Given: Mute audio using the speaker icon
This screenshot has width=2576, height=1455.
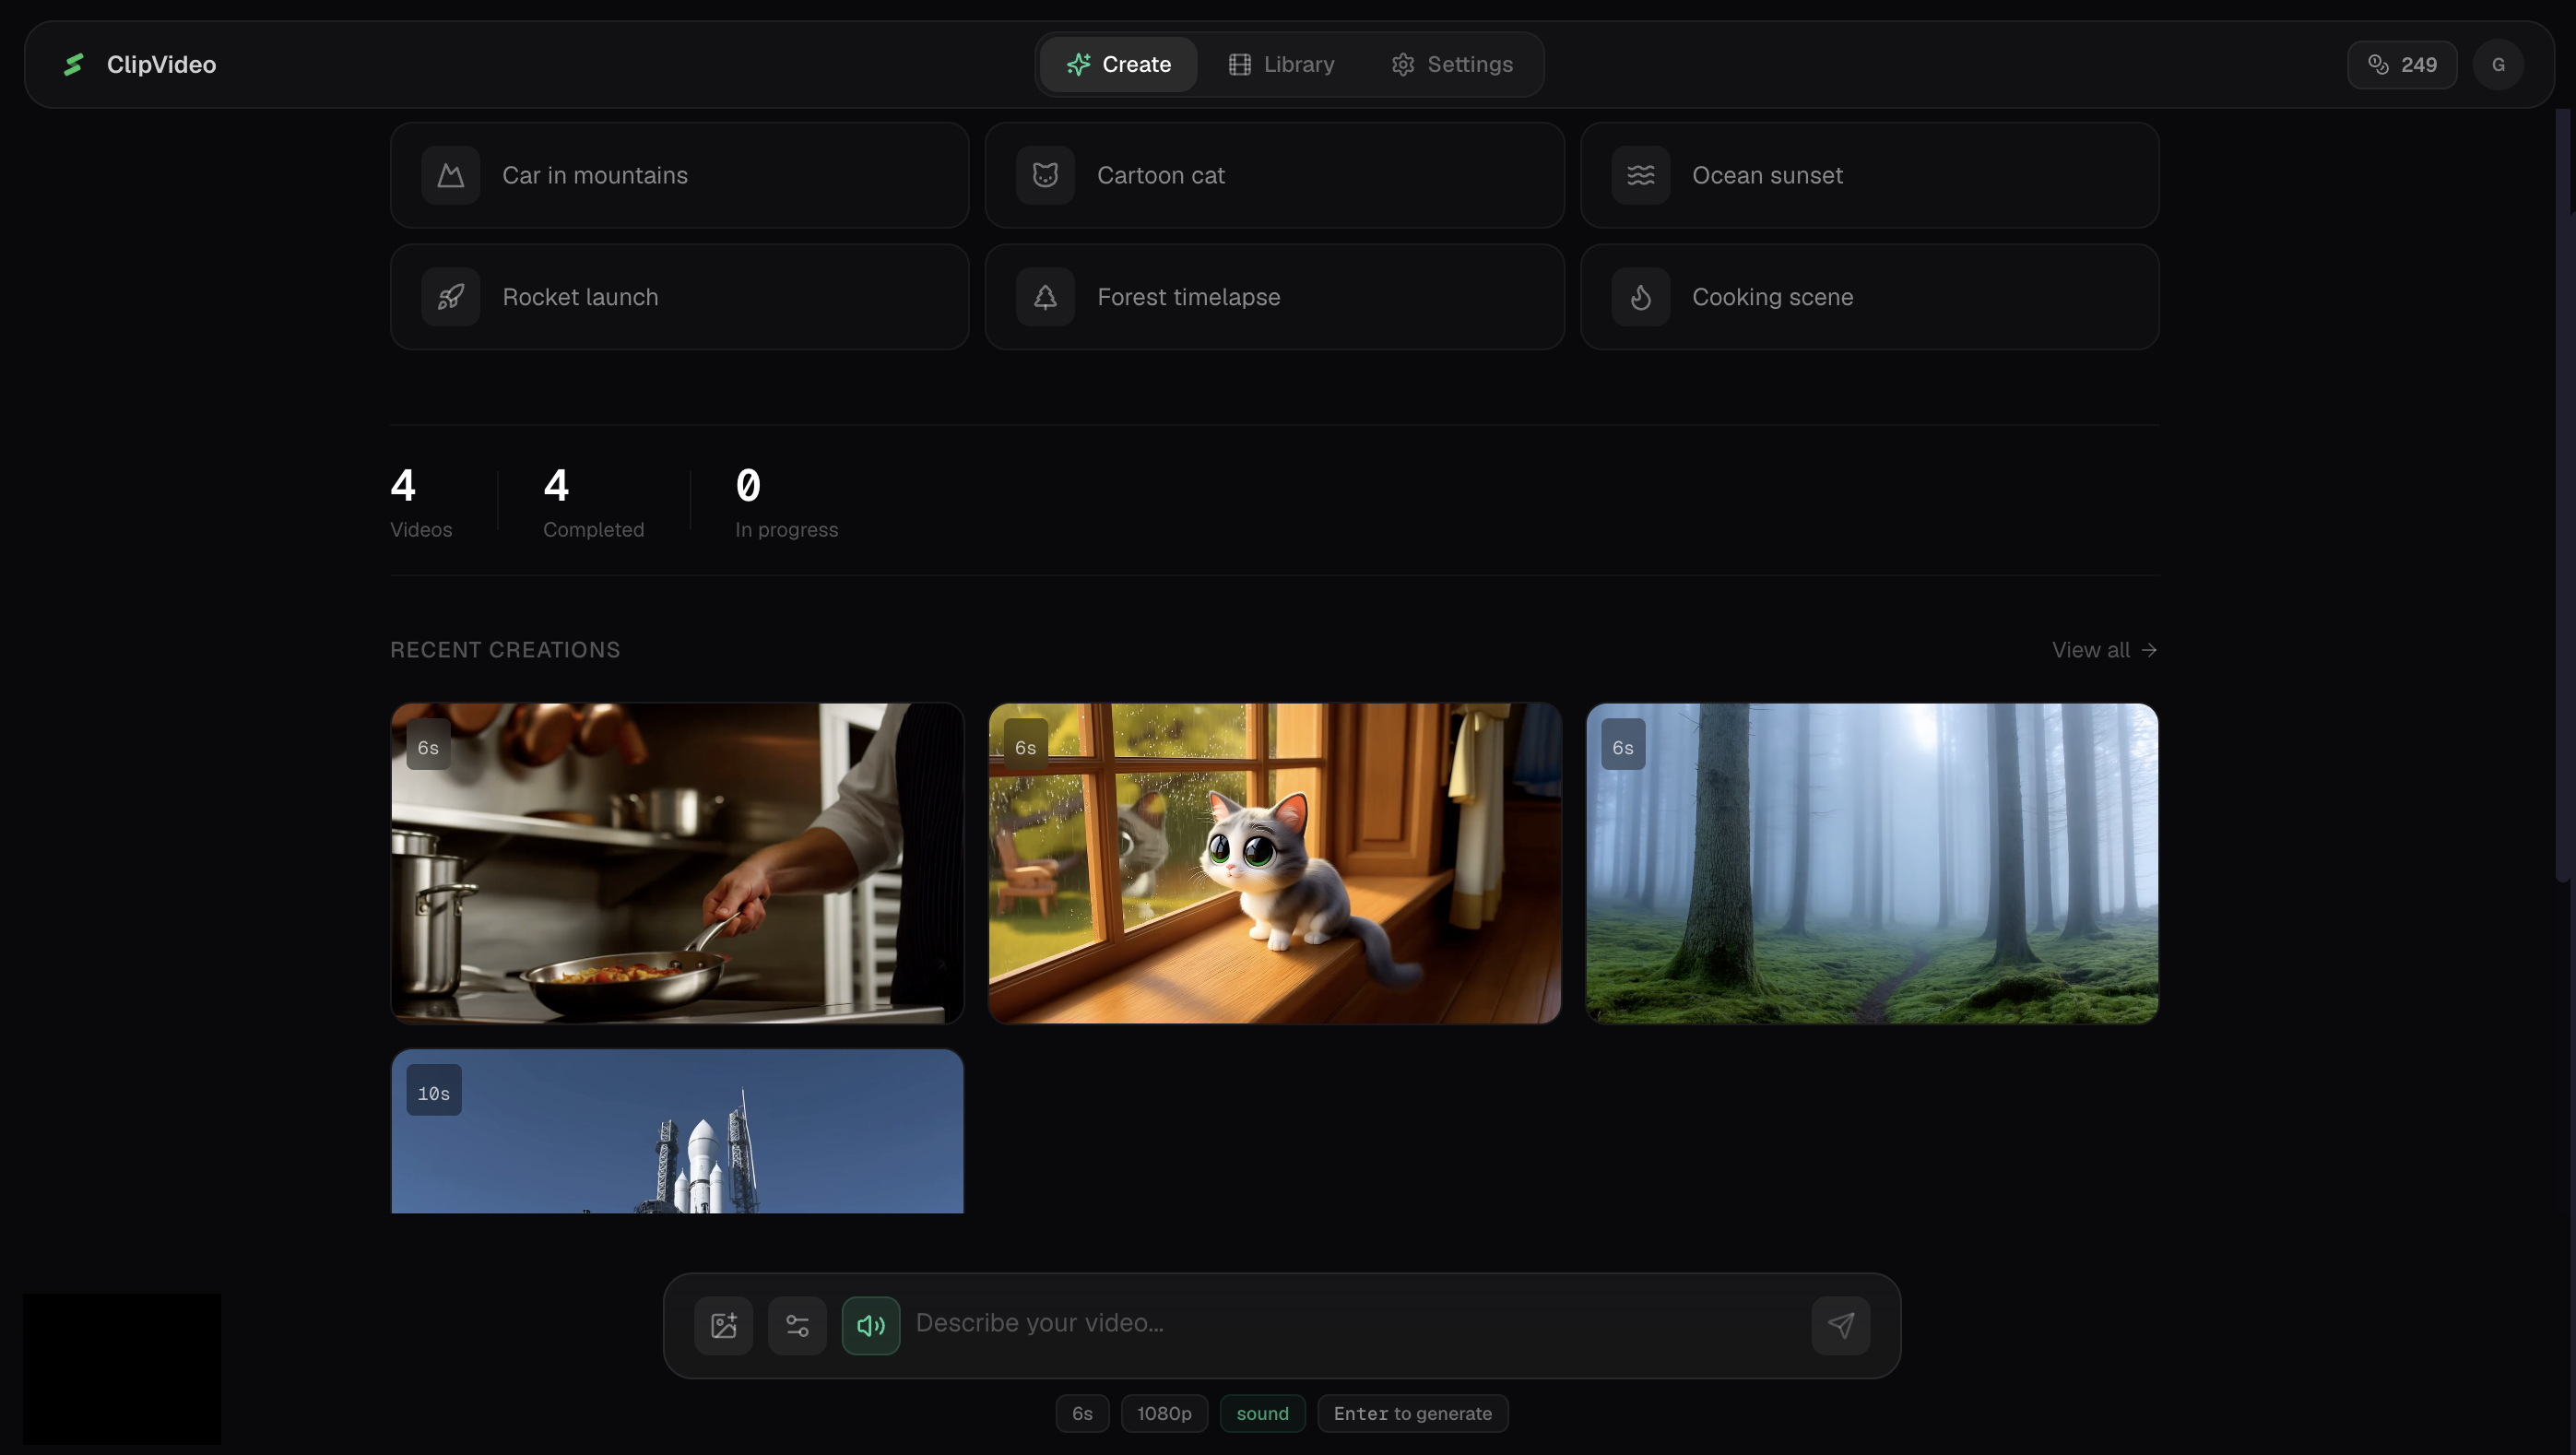Looking at the screenshot, I should point(871,1325).
